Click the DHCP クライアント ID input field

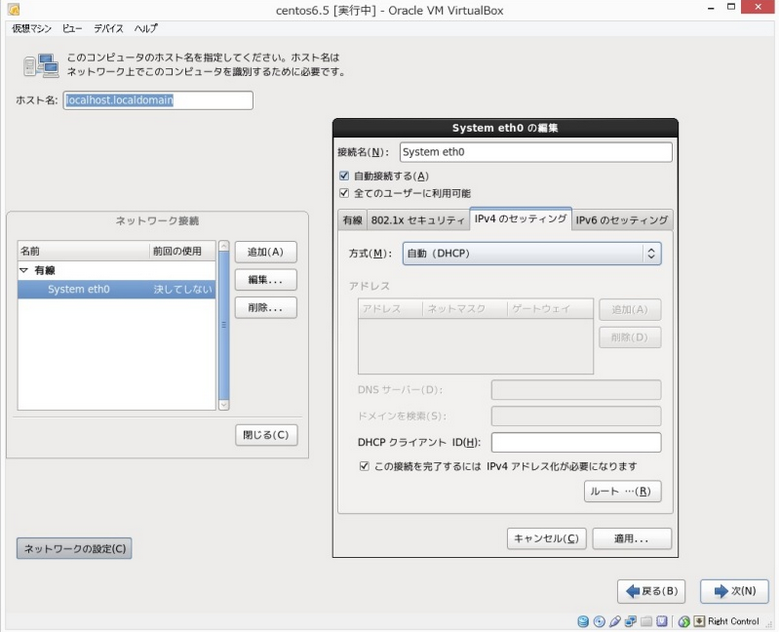click(x=576, y=442)
